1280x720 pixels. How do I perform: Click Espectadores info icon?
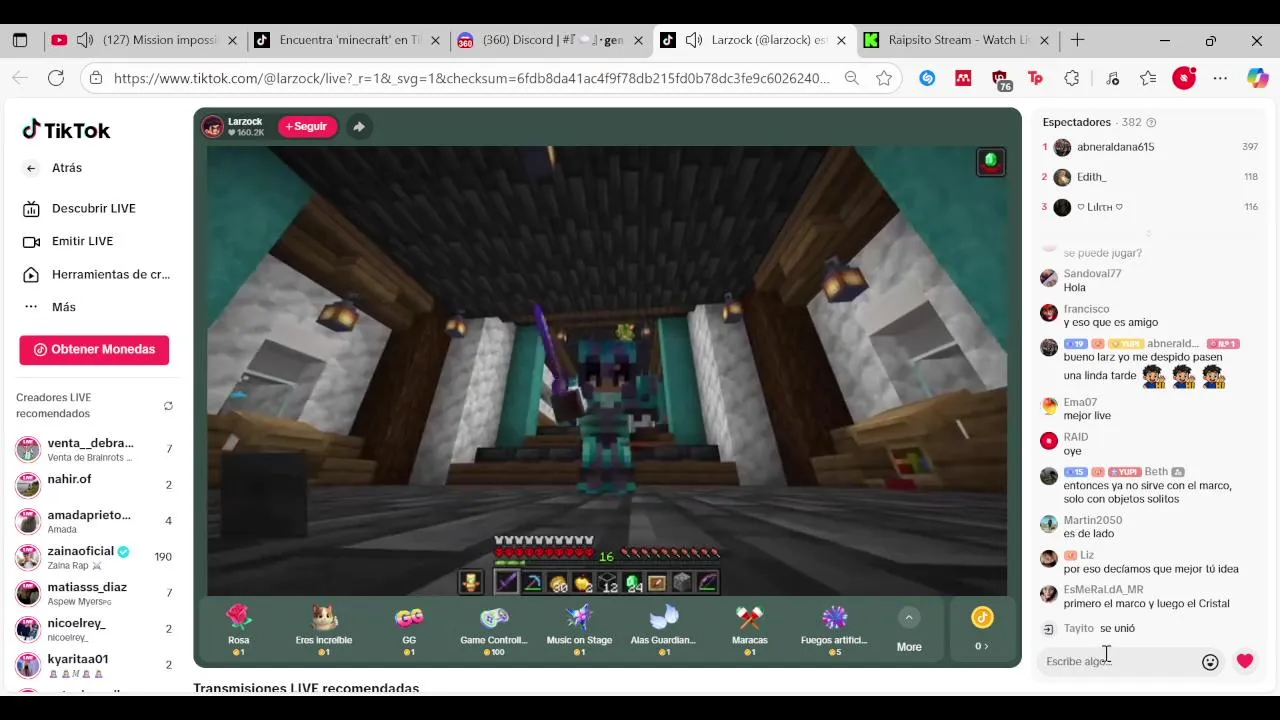[x=1151, y=122]
